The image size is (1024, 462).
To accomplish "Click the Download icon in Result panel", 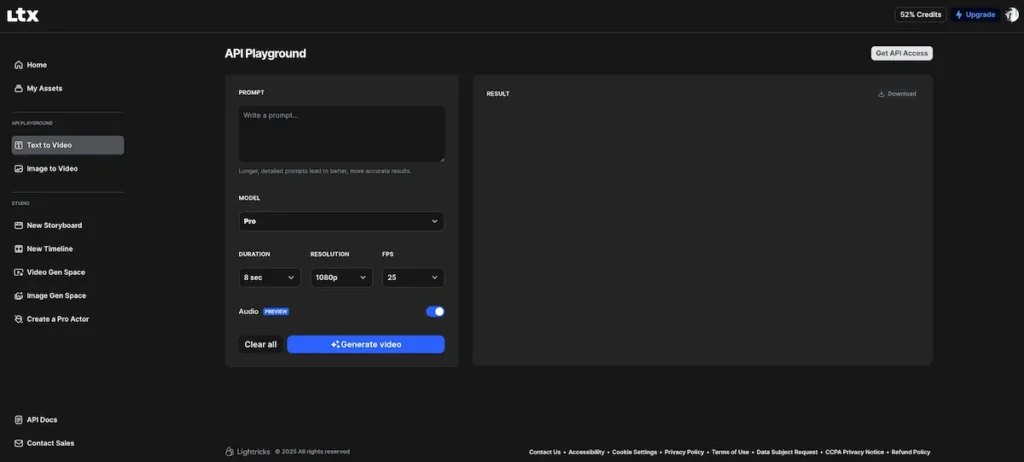I will coord(881,94).
